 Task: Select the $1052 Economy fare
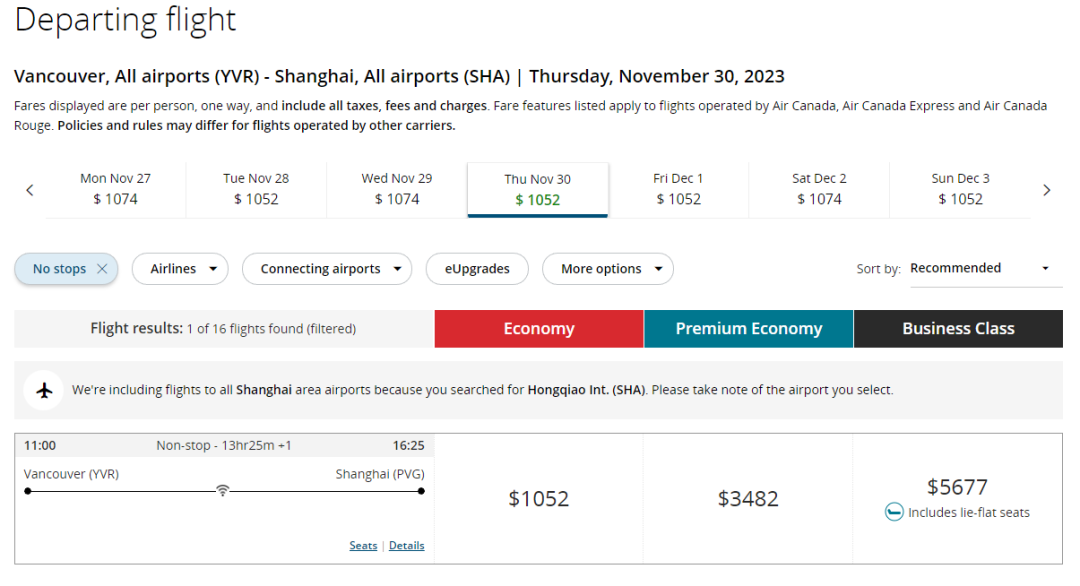539,499
